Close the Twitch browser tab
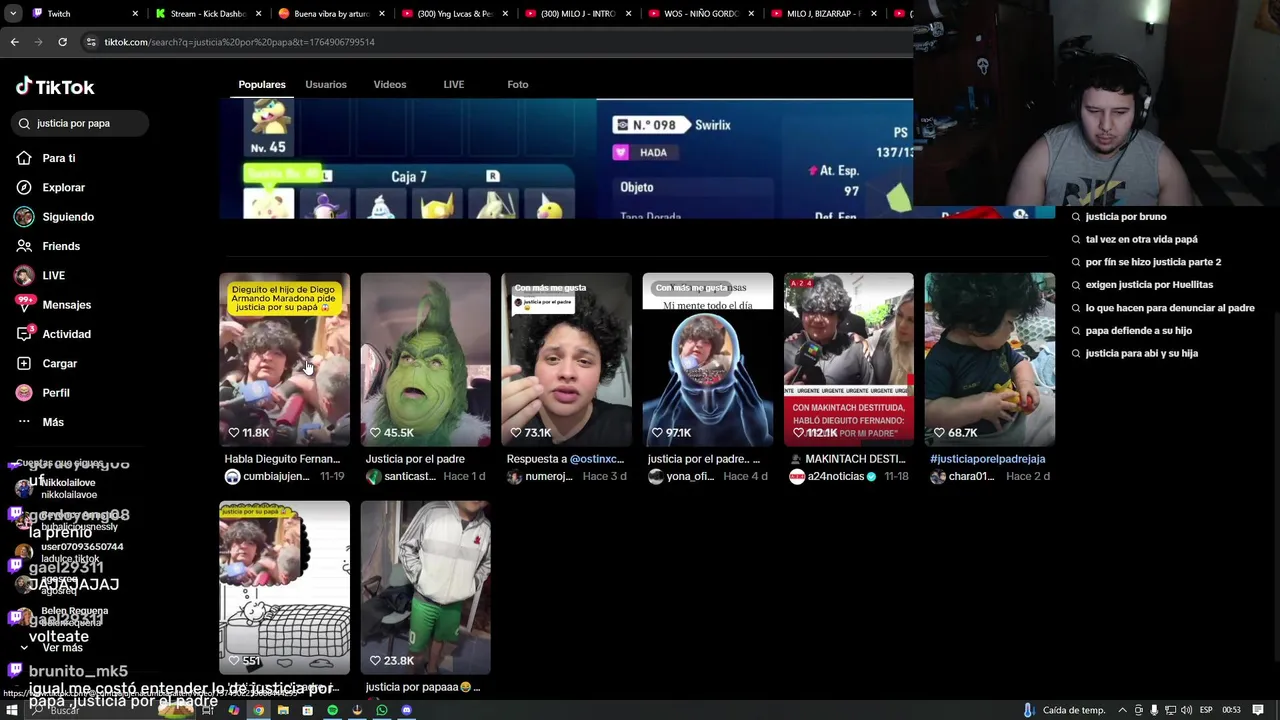1280x720 pixels. point(136,14)
